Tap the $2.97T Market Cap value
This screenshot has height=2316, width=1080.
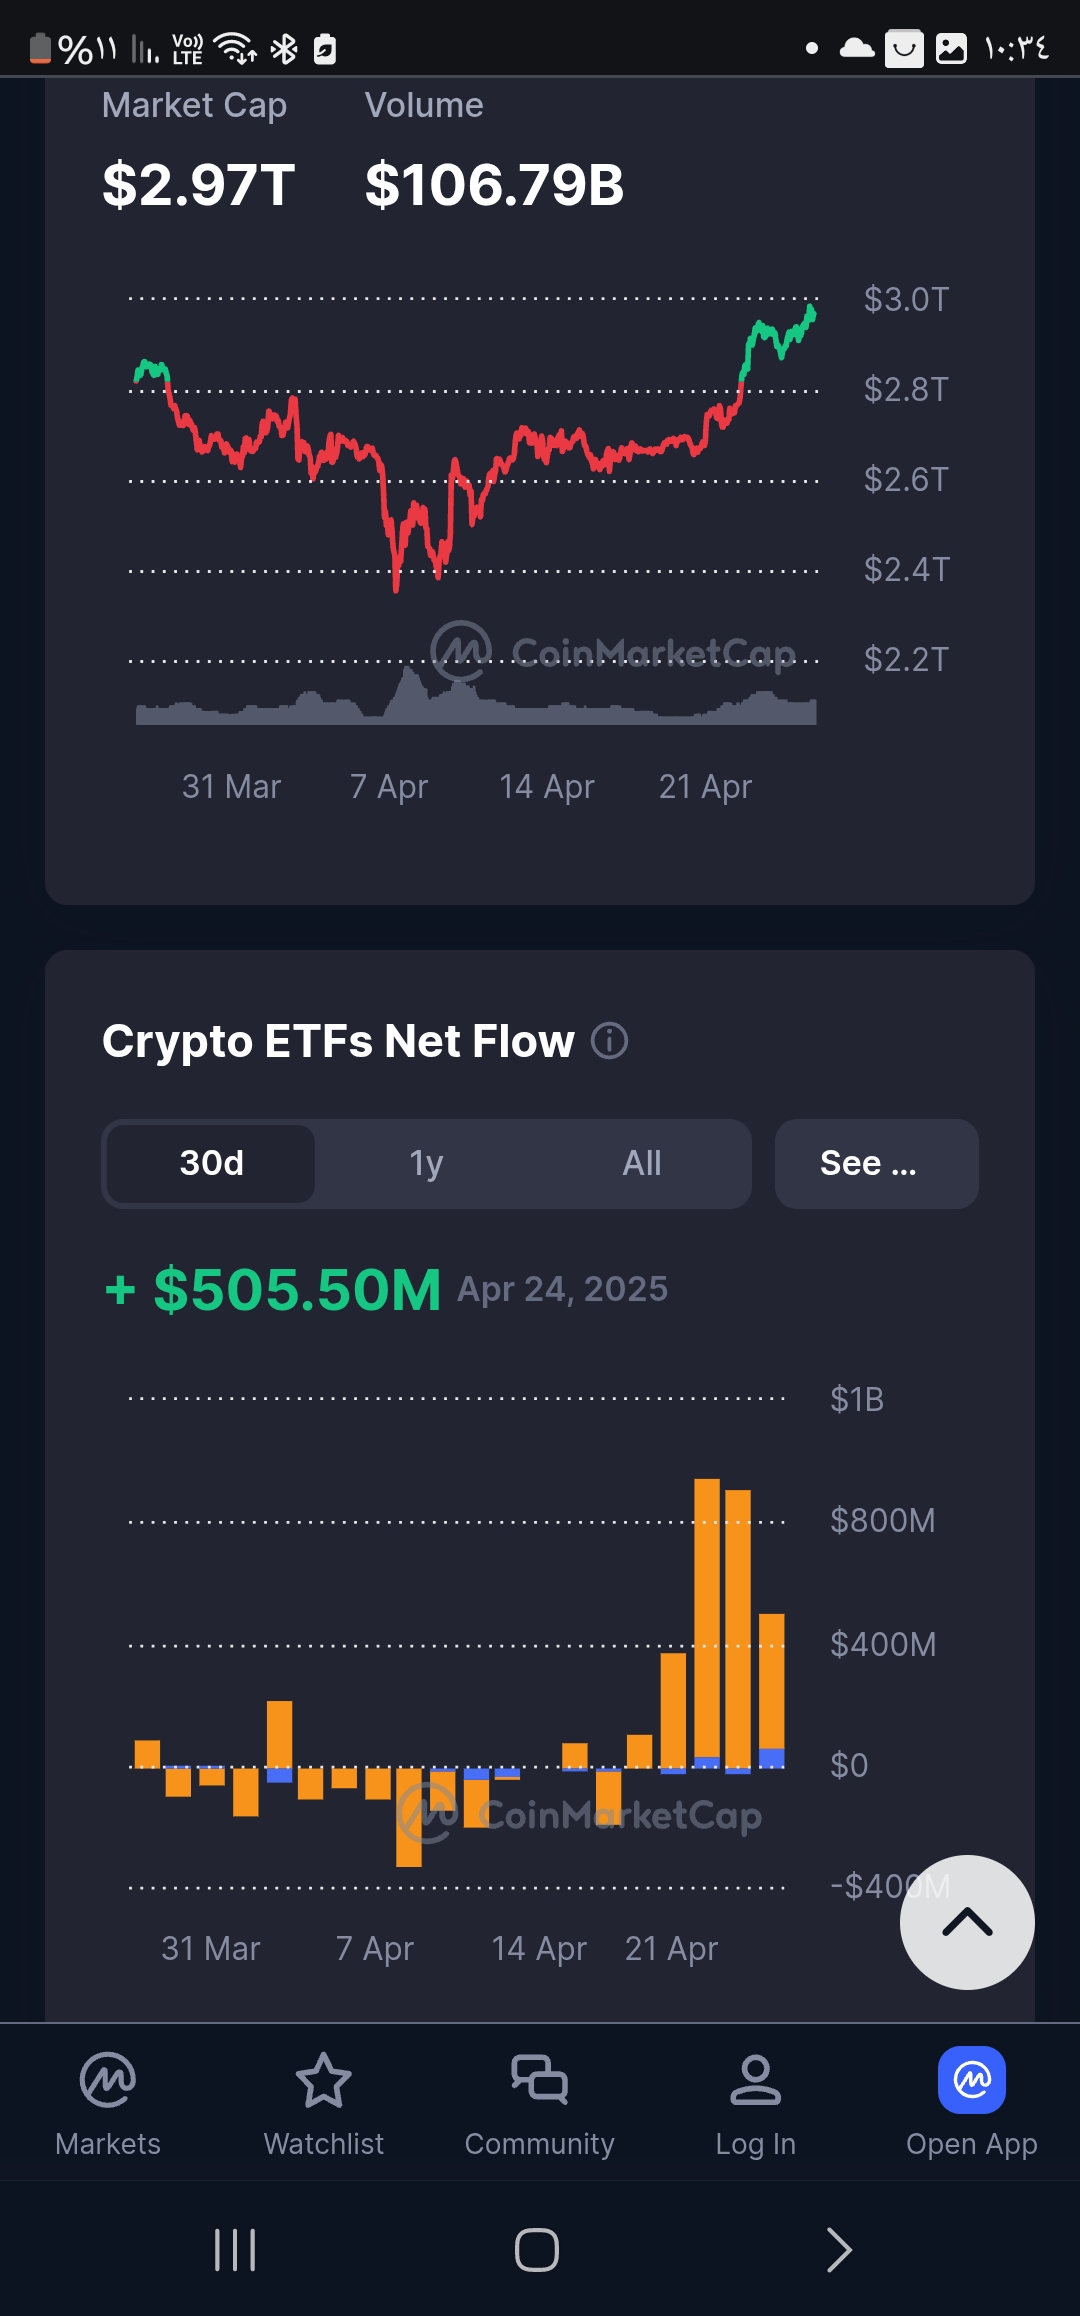click(x=198, y=185)
